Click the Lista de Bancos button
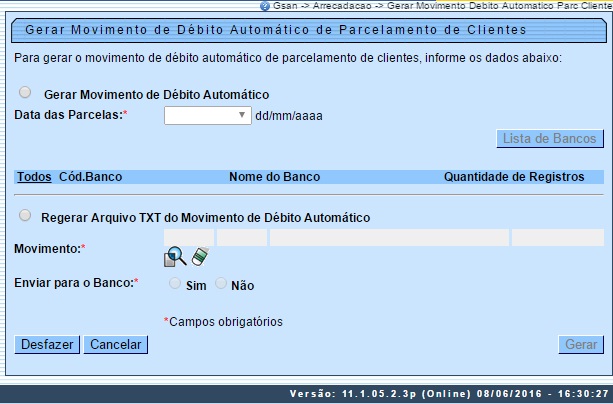The width and height of the screenshot is (613, 404). click(x=550, y=138)
